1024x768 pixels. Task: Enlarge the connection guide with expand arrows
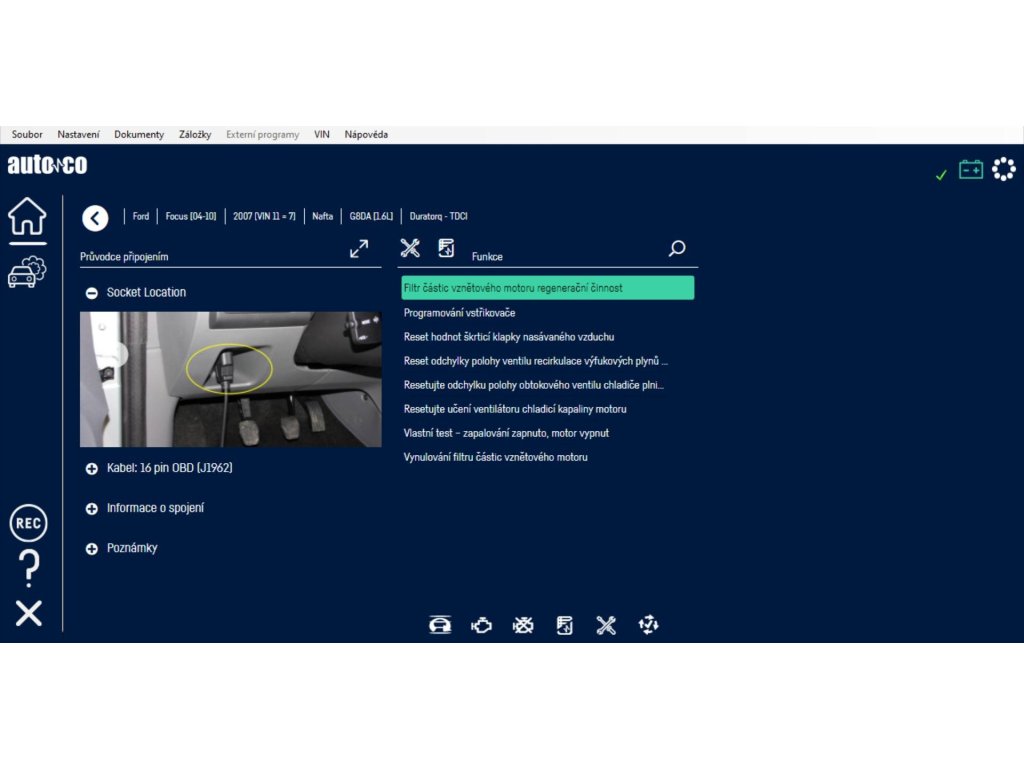click(x=359, y=249)
